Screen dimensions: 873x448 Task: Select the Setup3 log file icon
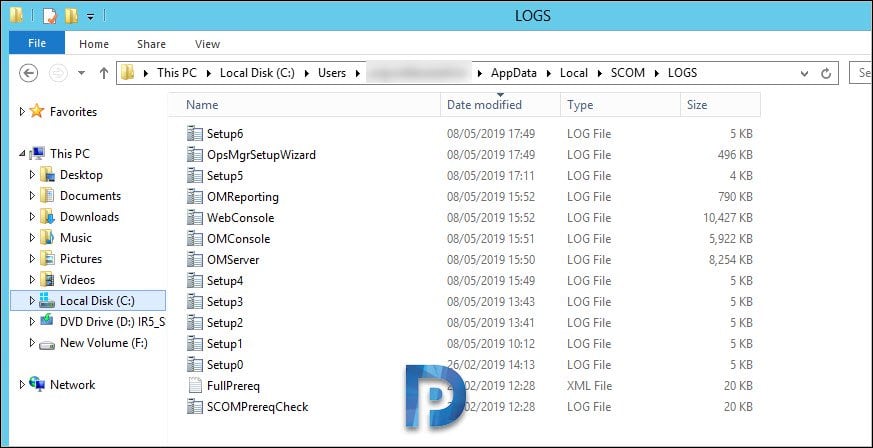click(x=194, y=302)
